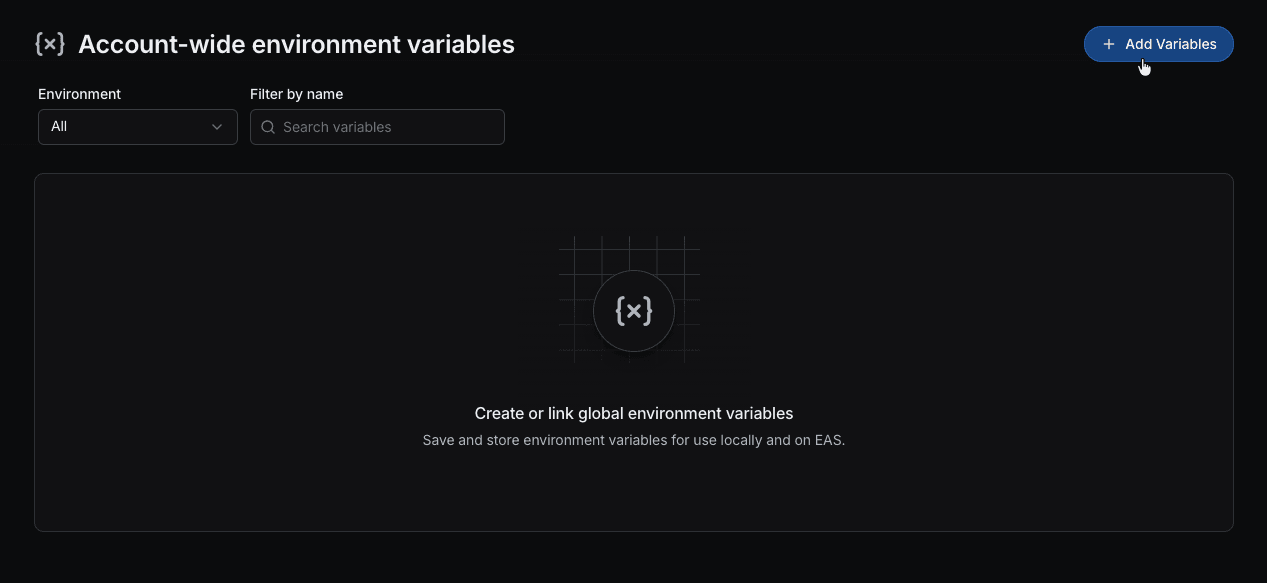Click the "Filter by name" label

[x=296, y=94]
